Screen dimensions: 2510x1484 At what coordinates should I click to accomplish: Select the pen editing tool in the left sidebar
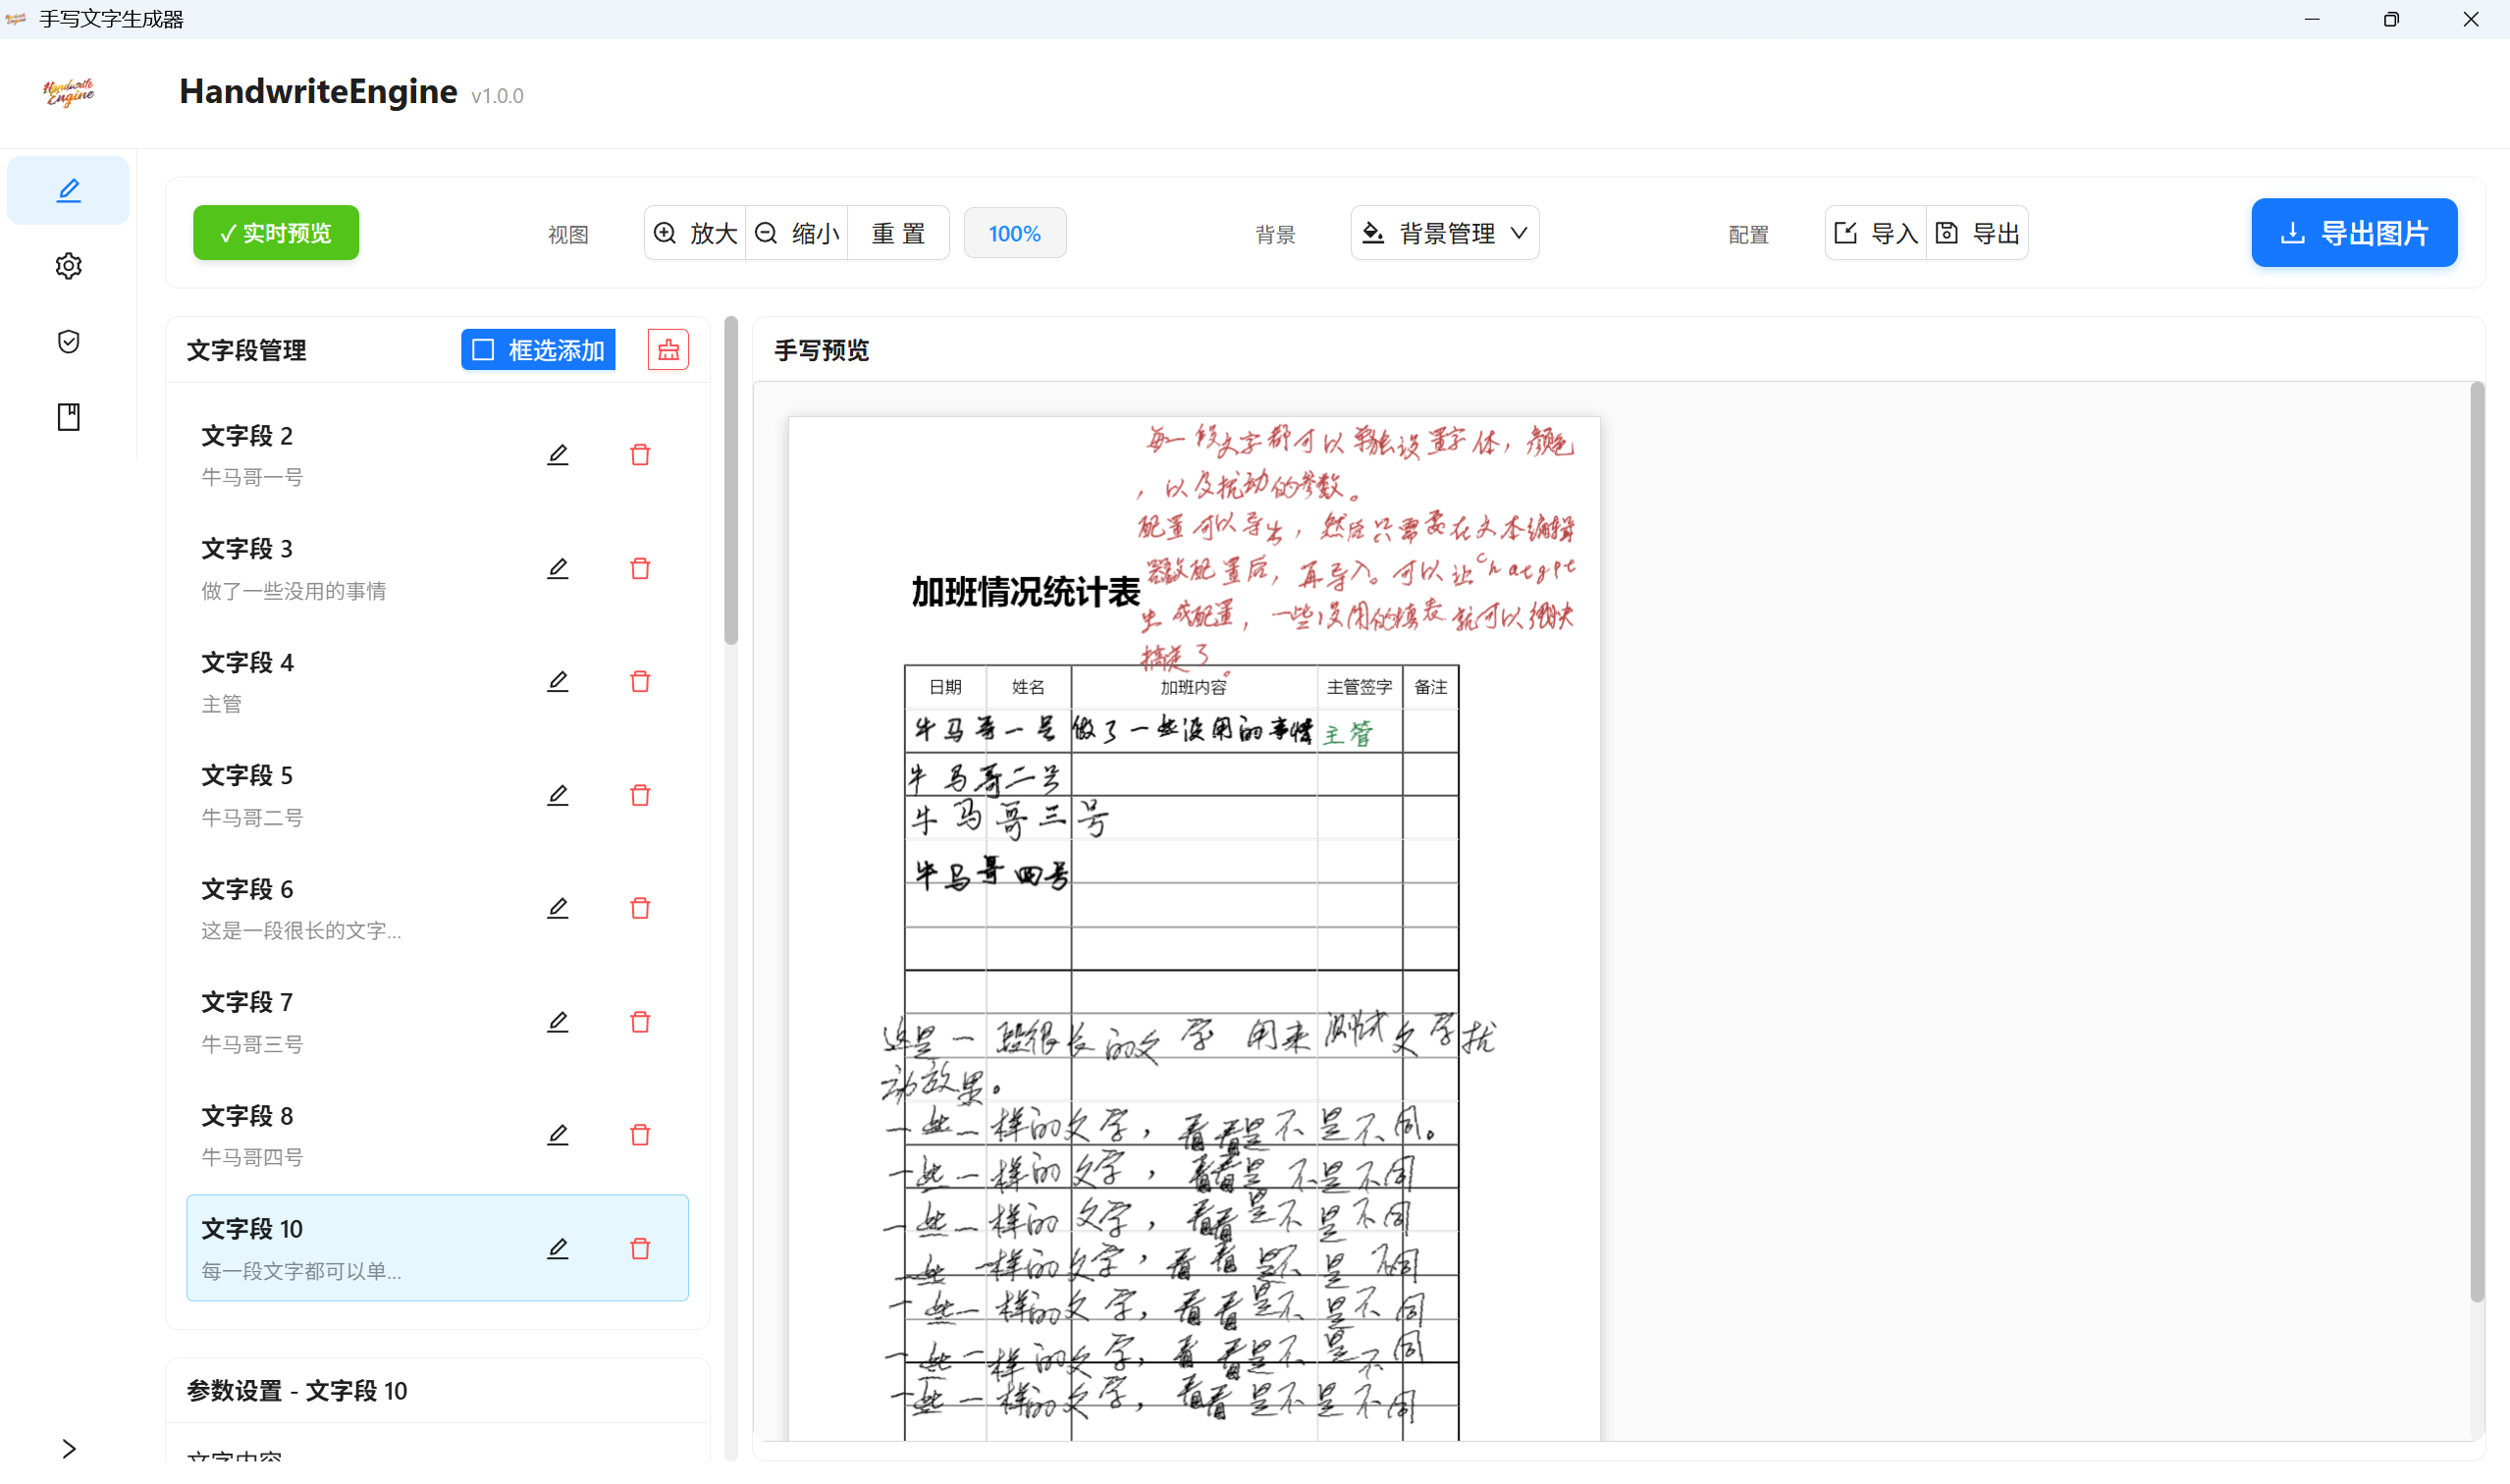pos(67,190)
